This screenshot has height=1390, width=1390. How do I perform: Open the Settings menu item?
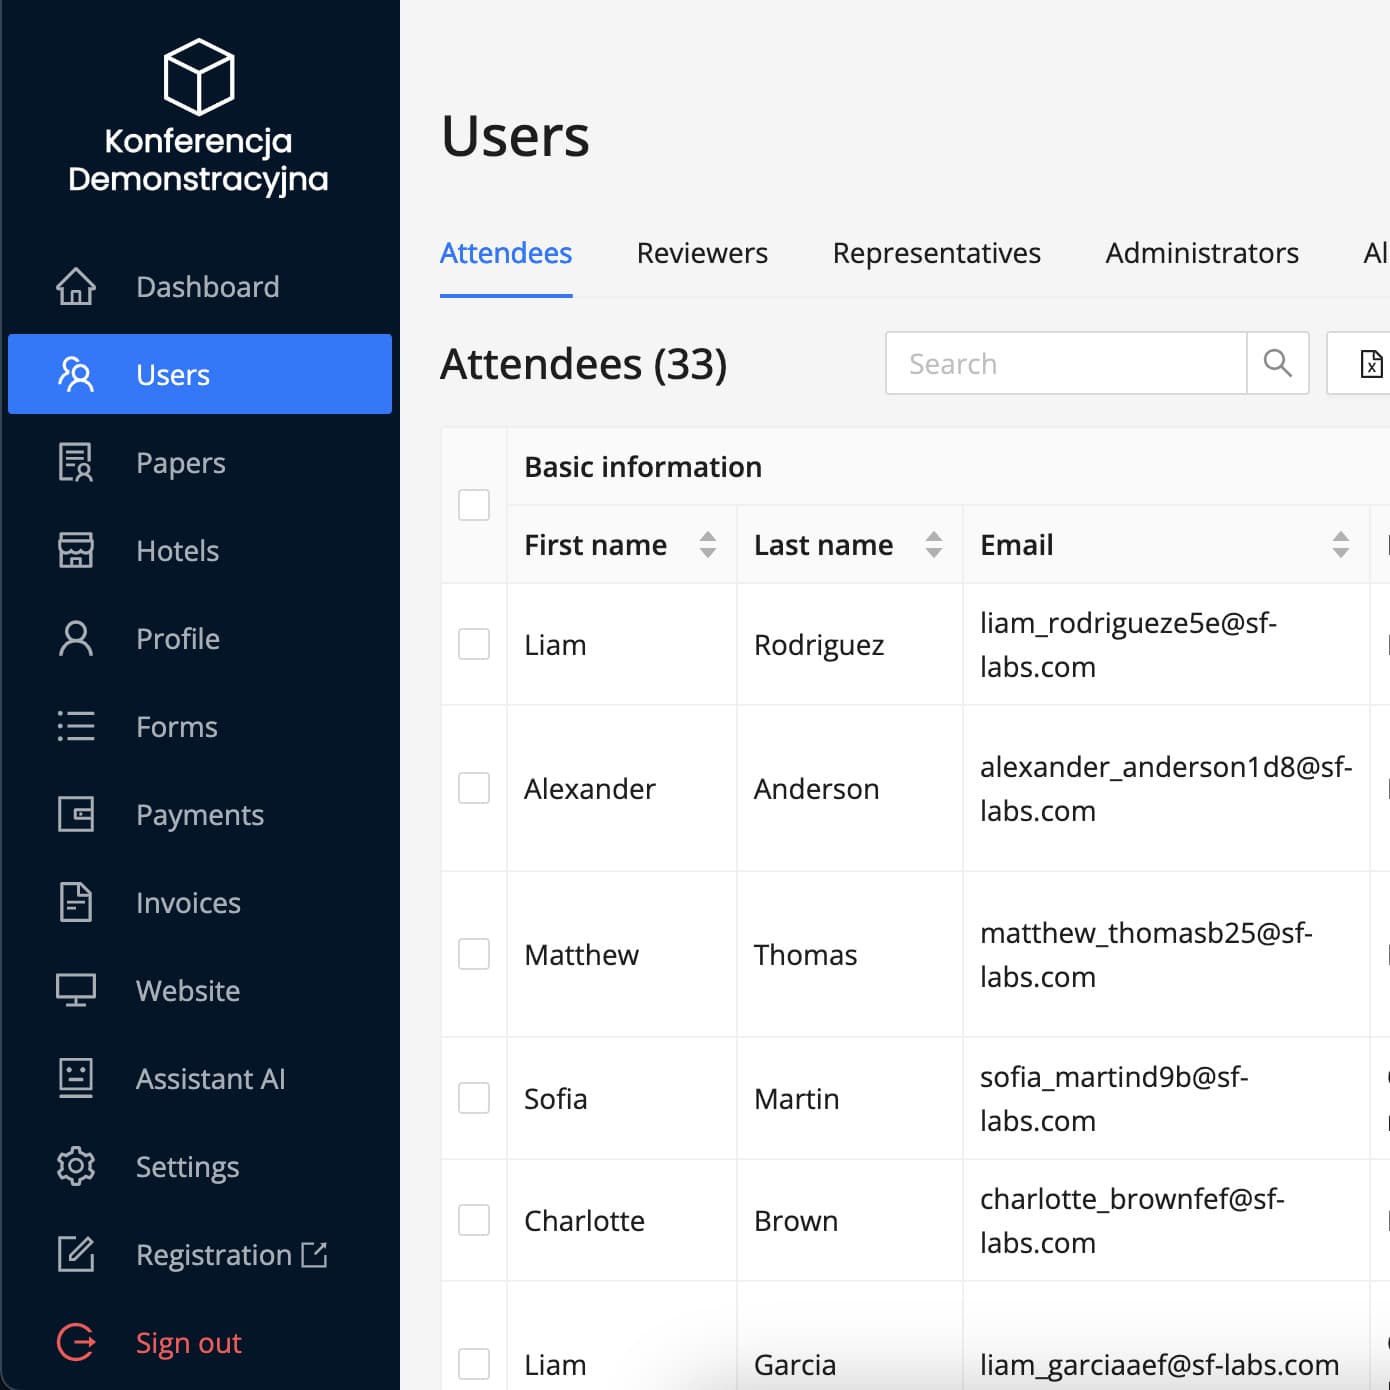coord(200,1167)
